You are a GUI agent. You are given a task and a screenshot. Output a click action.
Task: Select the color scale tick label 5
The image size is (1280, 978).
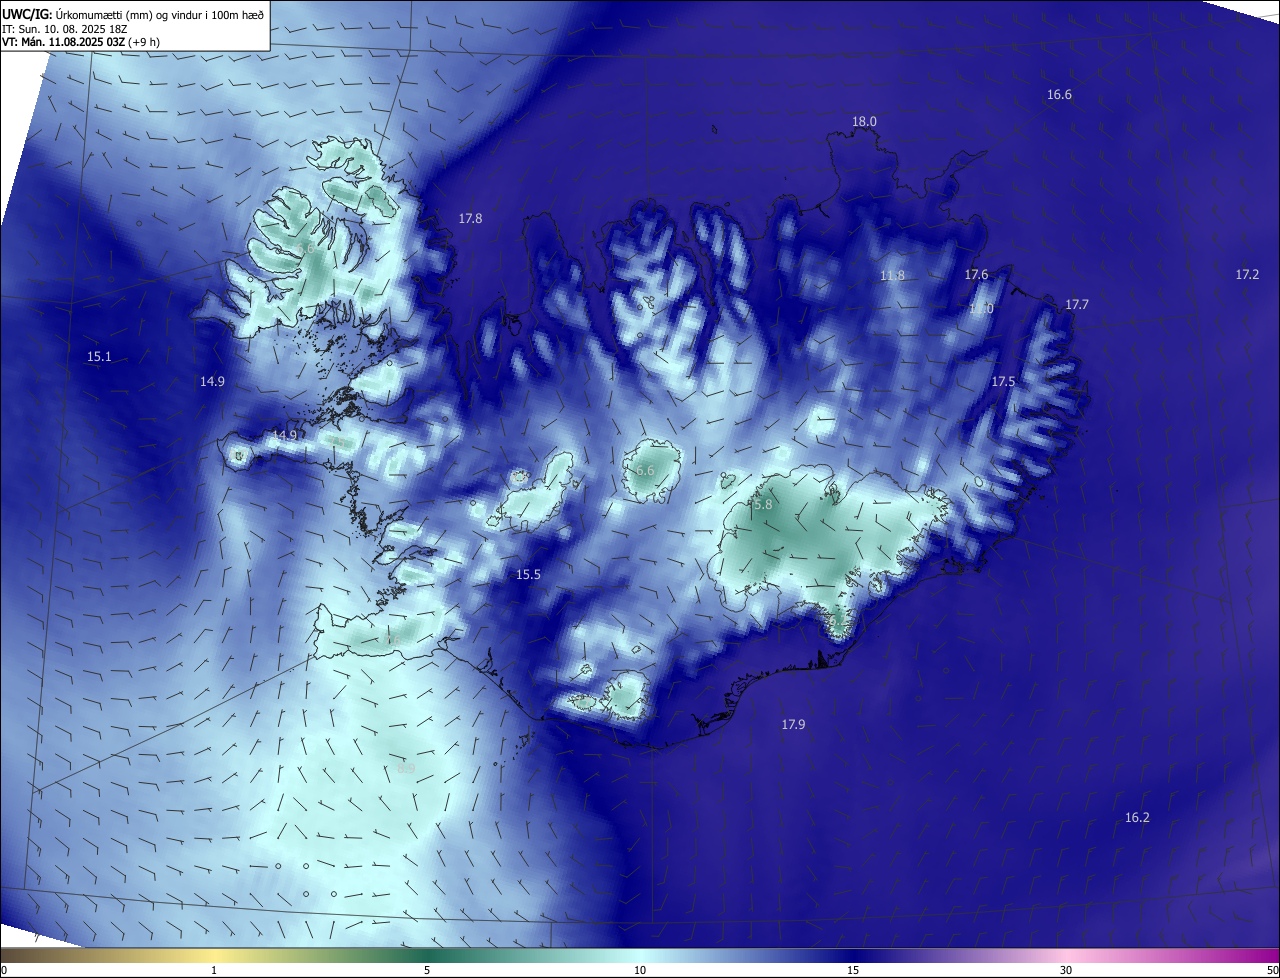coord(427,971)
